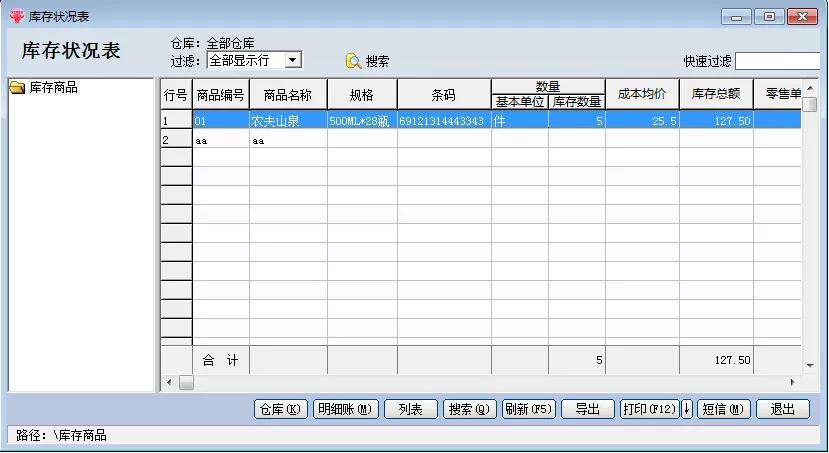Click the cost price cell 25.5
This screenshot has height=453, width=829.
[642, 121]
